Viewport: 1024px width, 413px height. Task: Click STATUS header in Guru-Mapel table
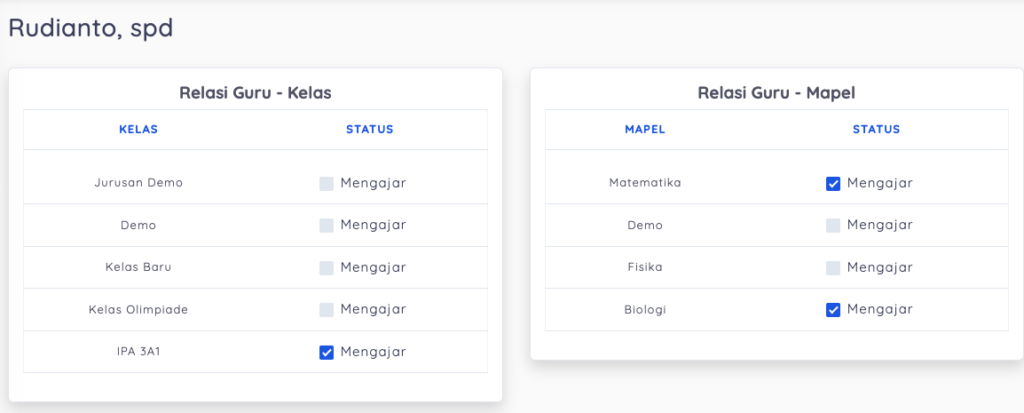click(x=876, y=129)
